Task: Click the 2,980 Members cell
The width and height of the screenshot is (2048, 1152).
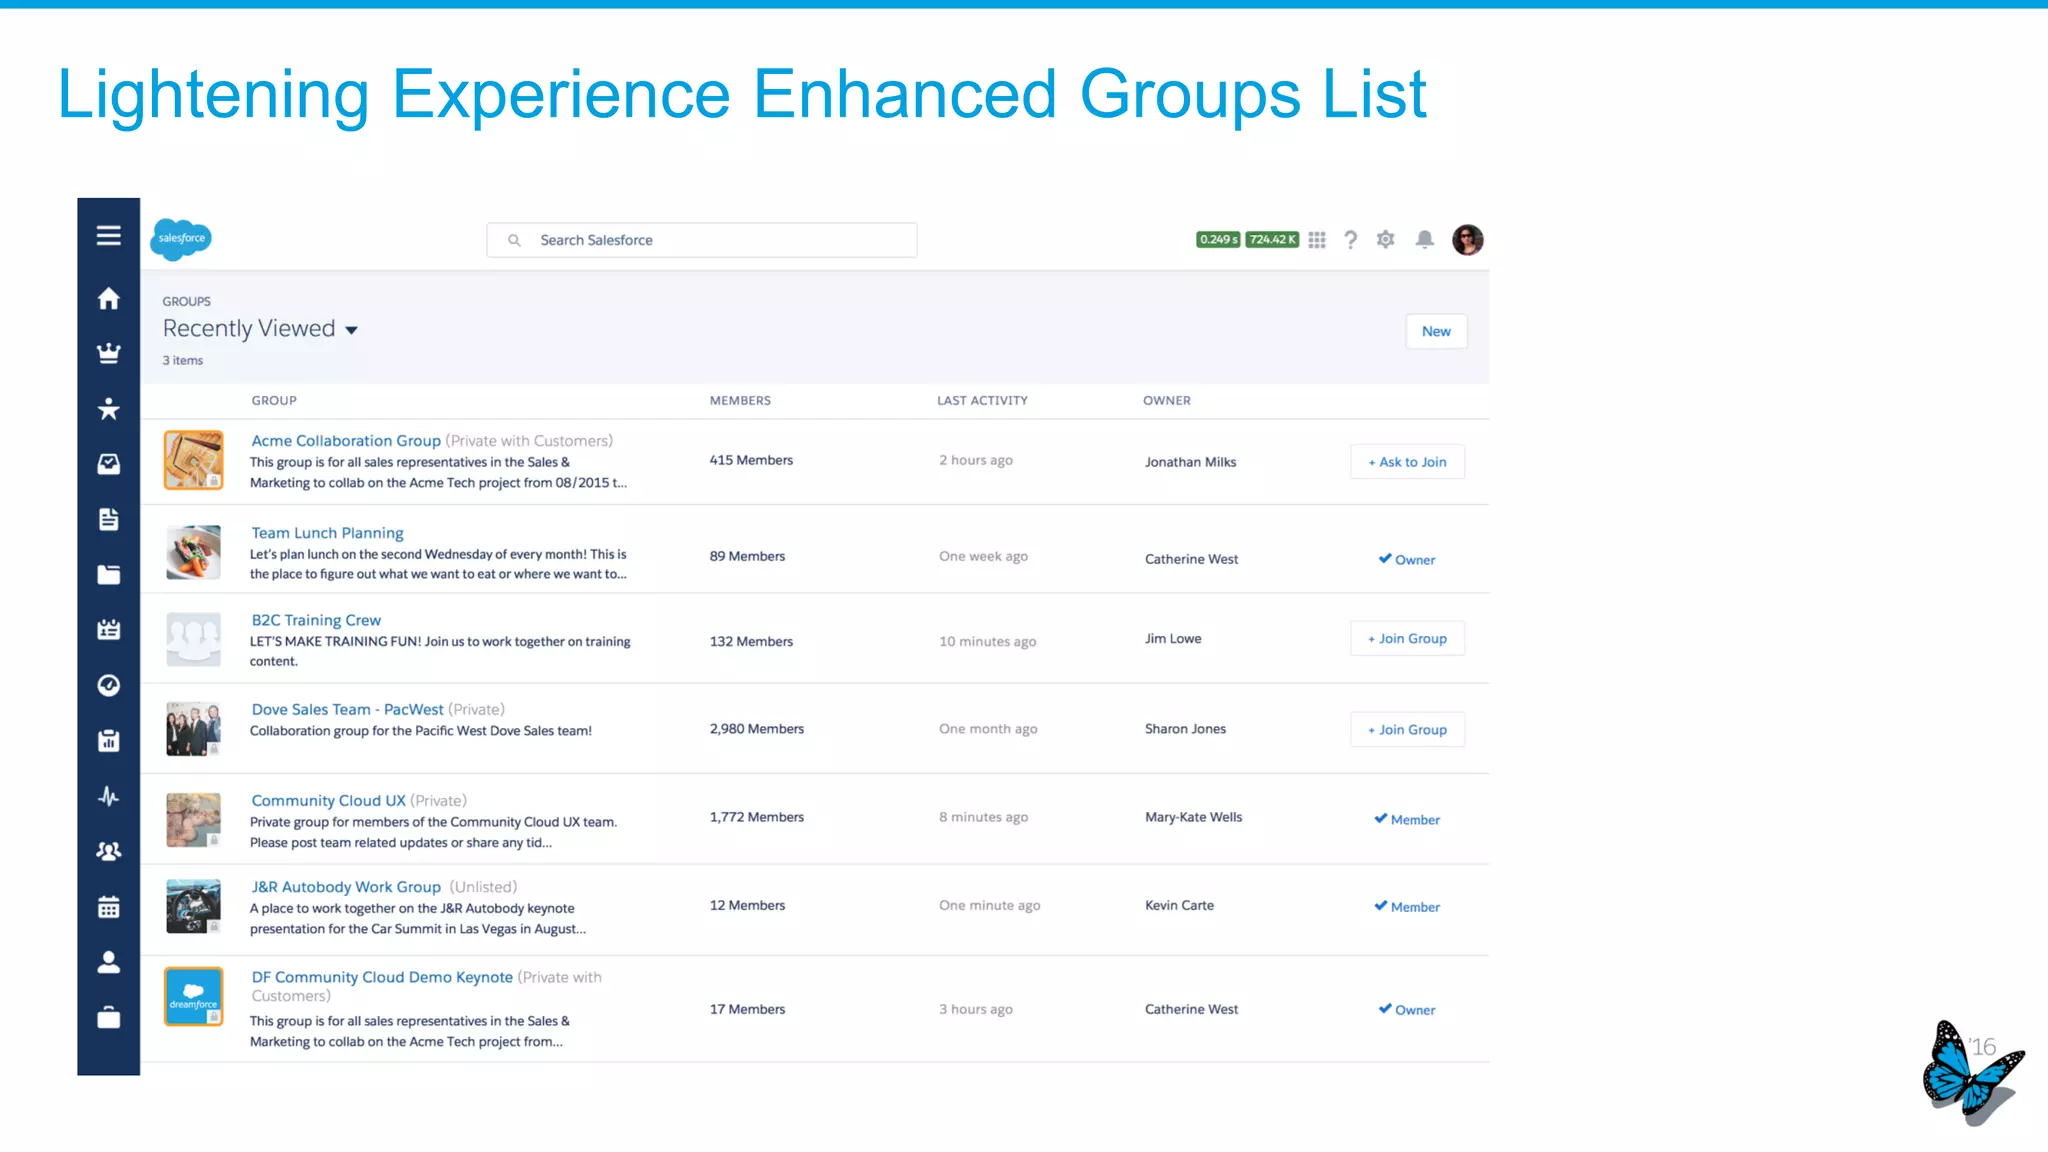Action: click(756, 729)
